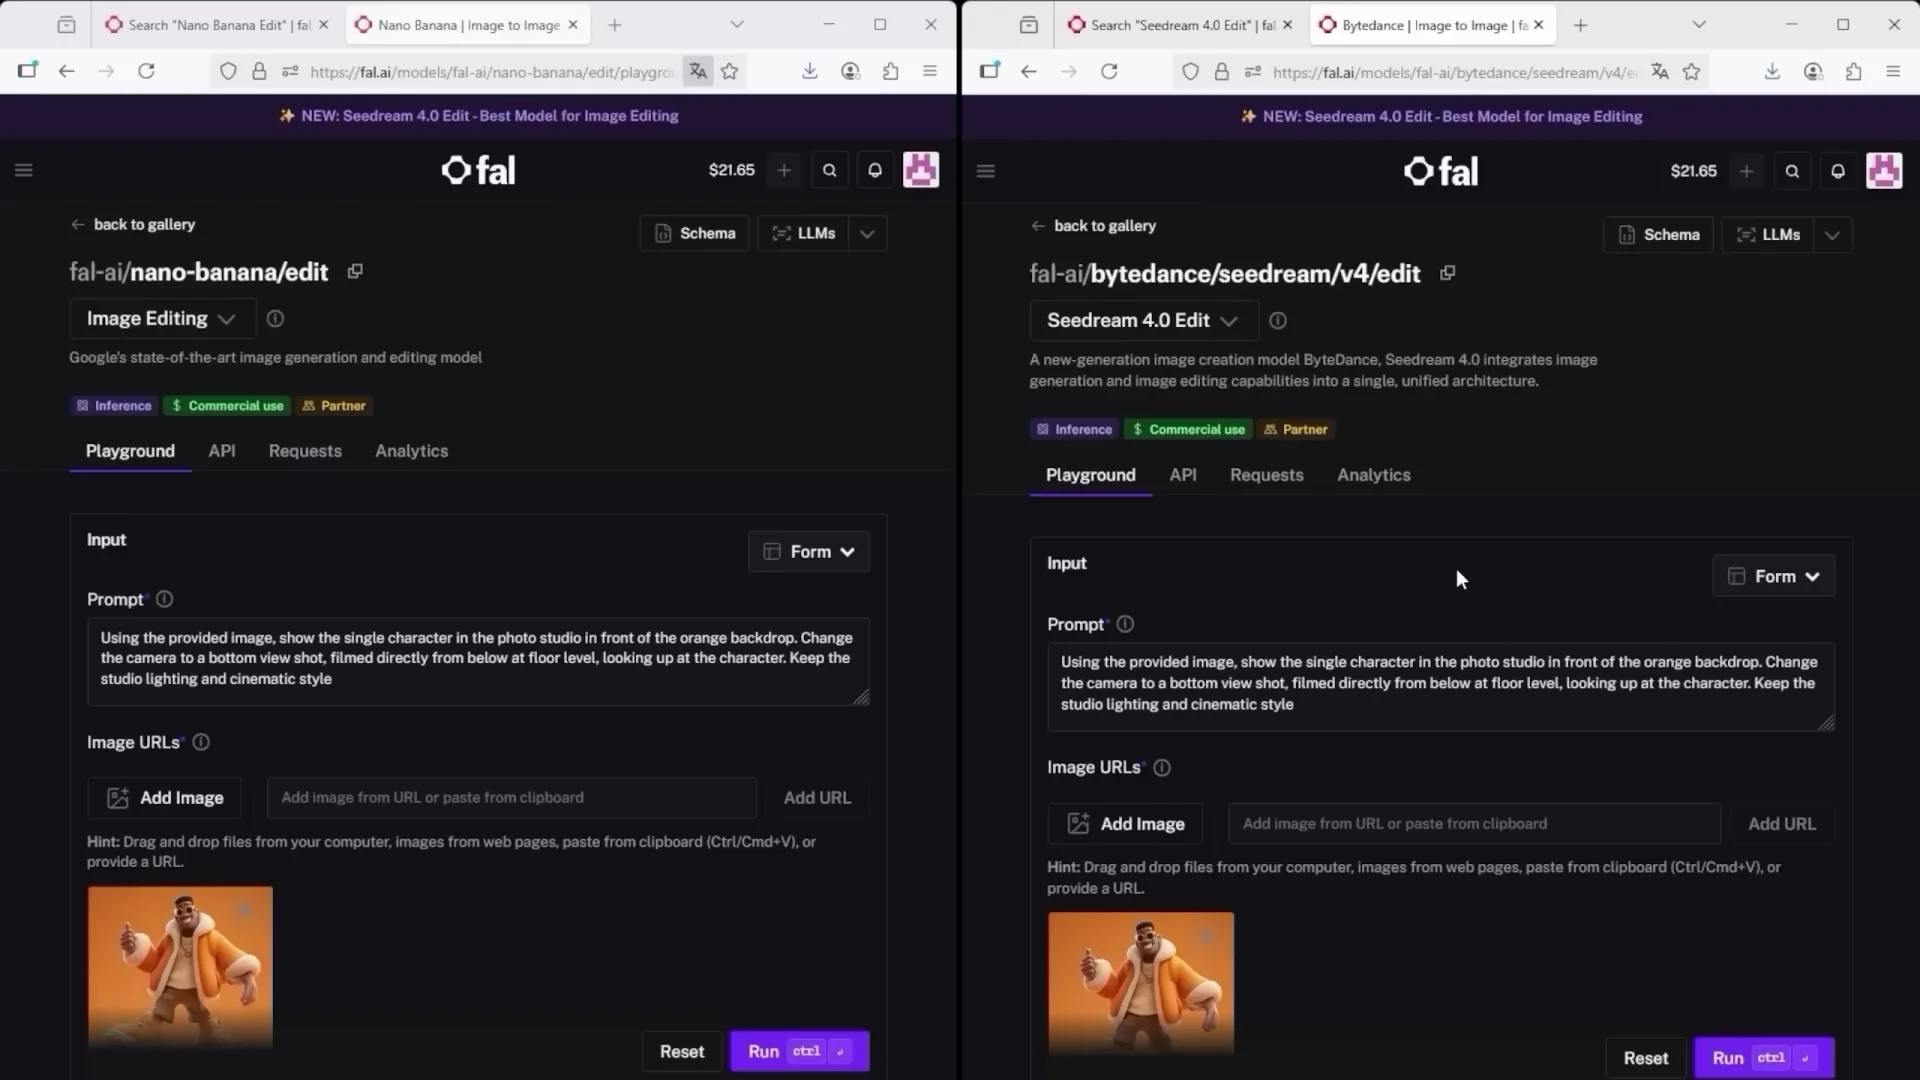Click info icon beside the left Prompt label
The width and height of the screenshot is (1920, 1080).
tap(164, 599)
